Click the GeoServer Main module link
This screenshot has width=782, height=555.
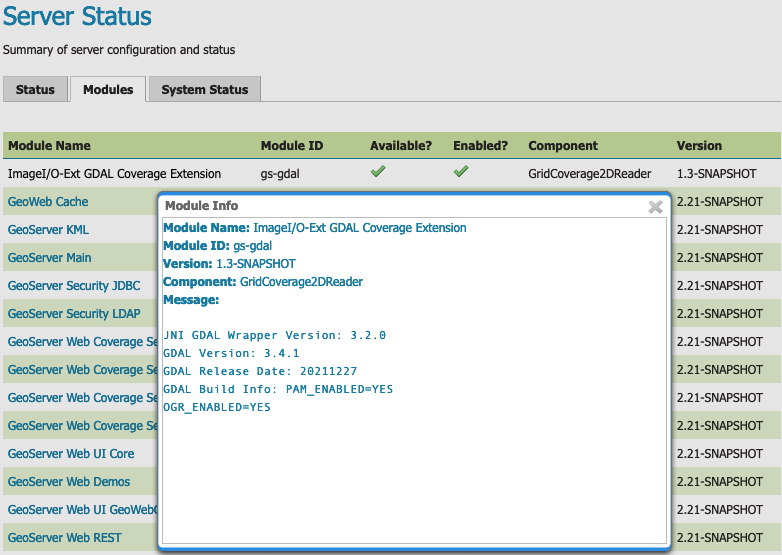coord(50,257)
